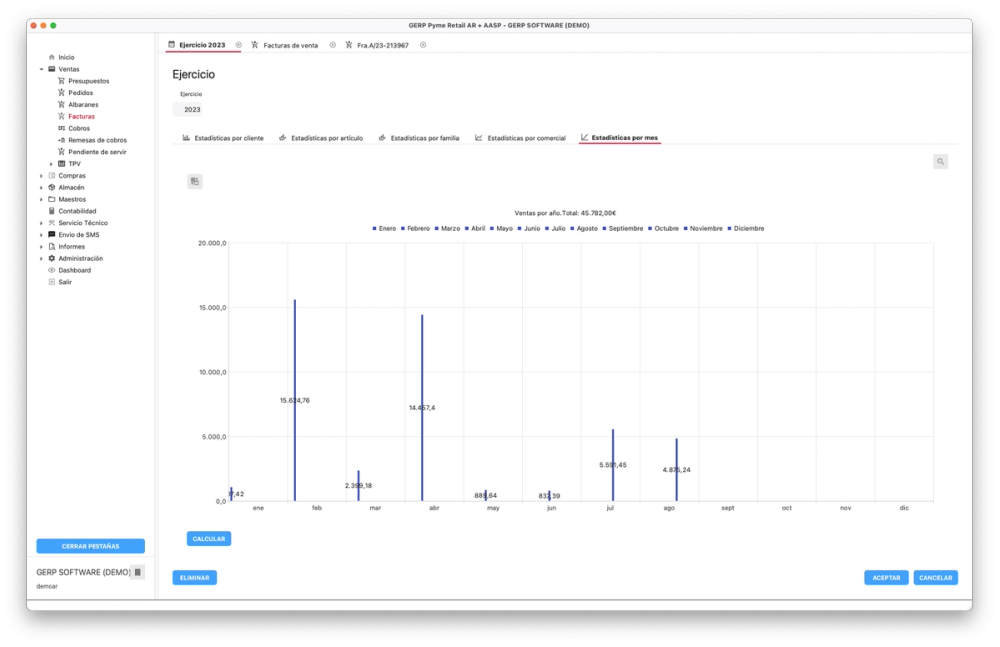This screenshot has width=1000, height=647.
Task: Switch to Estadísticas por artículo tab
Action: (321, 138)
